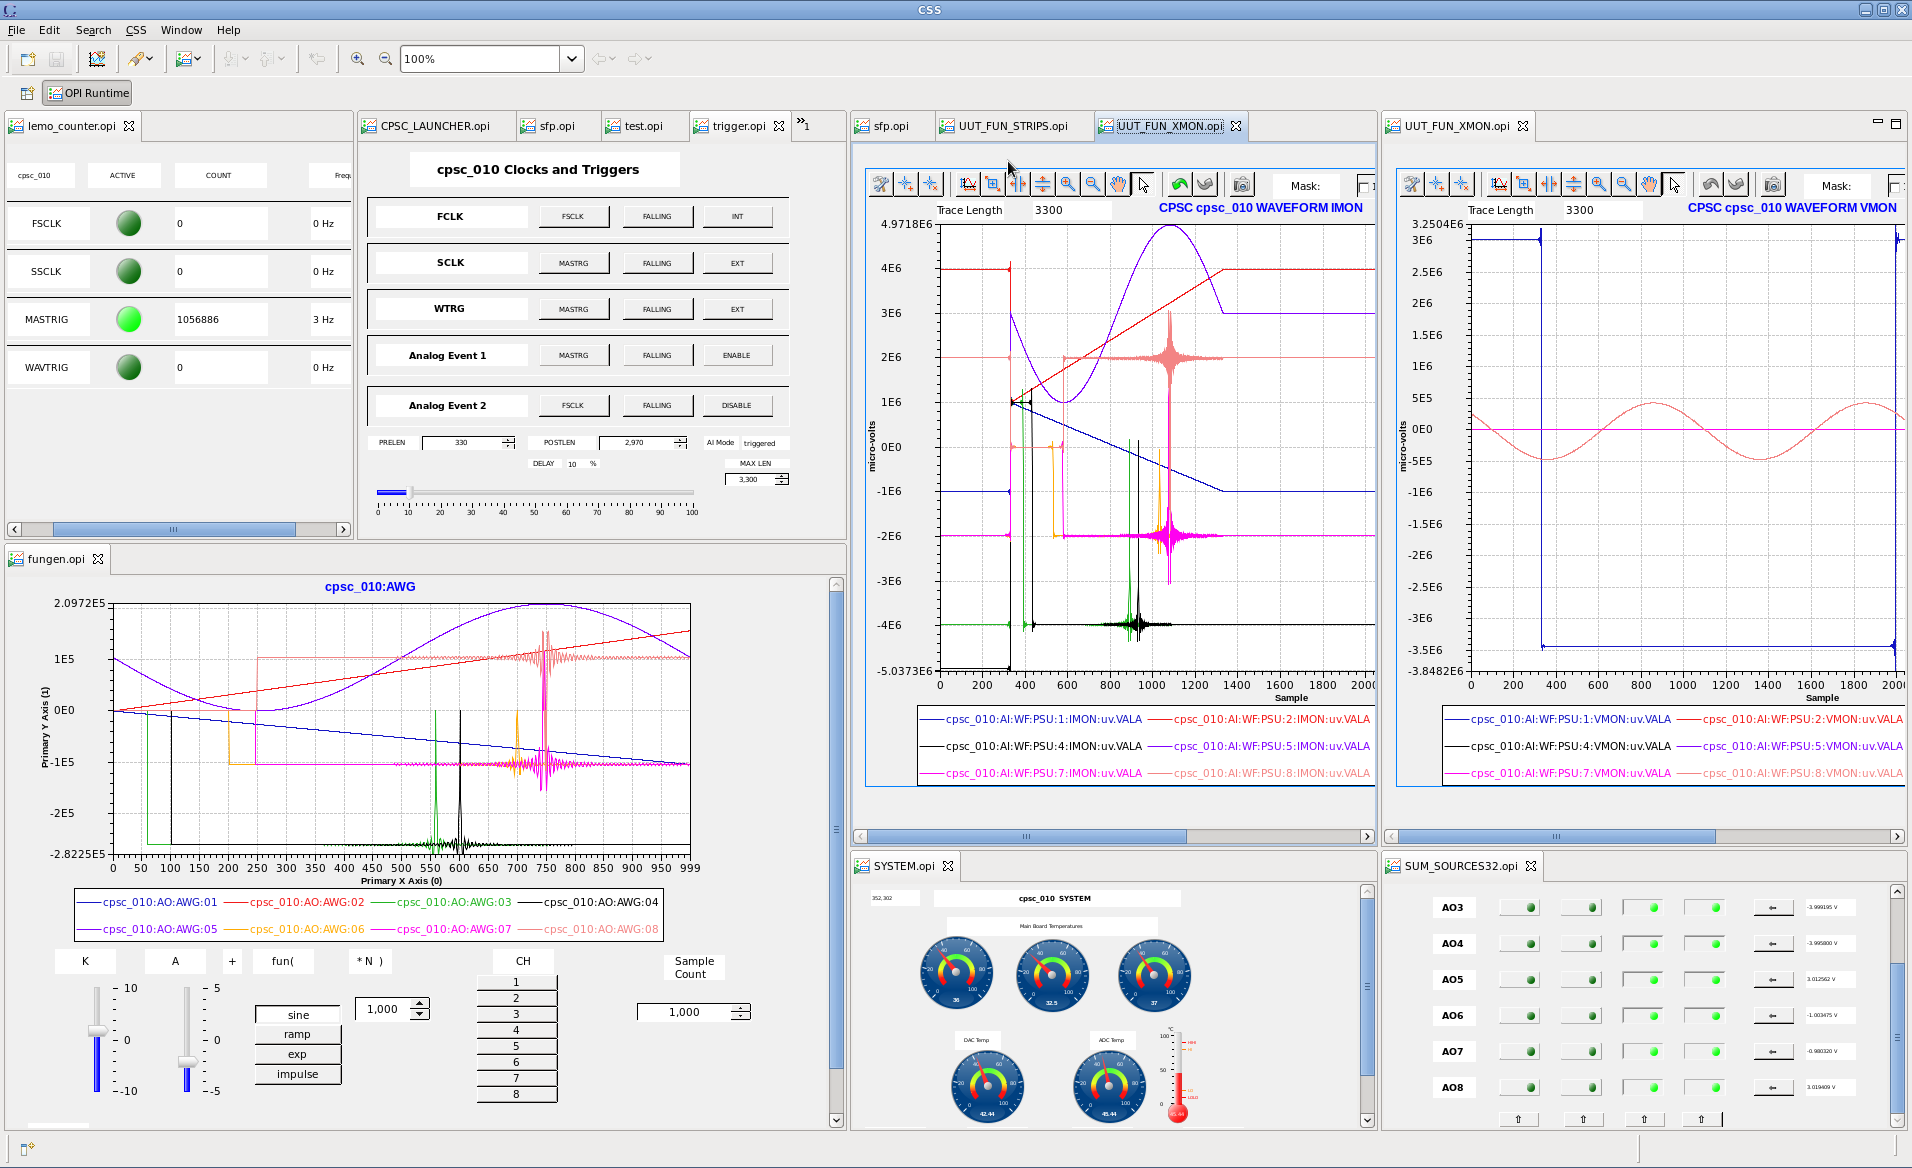This screenshot has height=1168, width=1912.
Task: Select rubberband zoom in IMON plot toolbar
Action: 992,184
